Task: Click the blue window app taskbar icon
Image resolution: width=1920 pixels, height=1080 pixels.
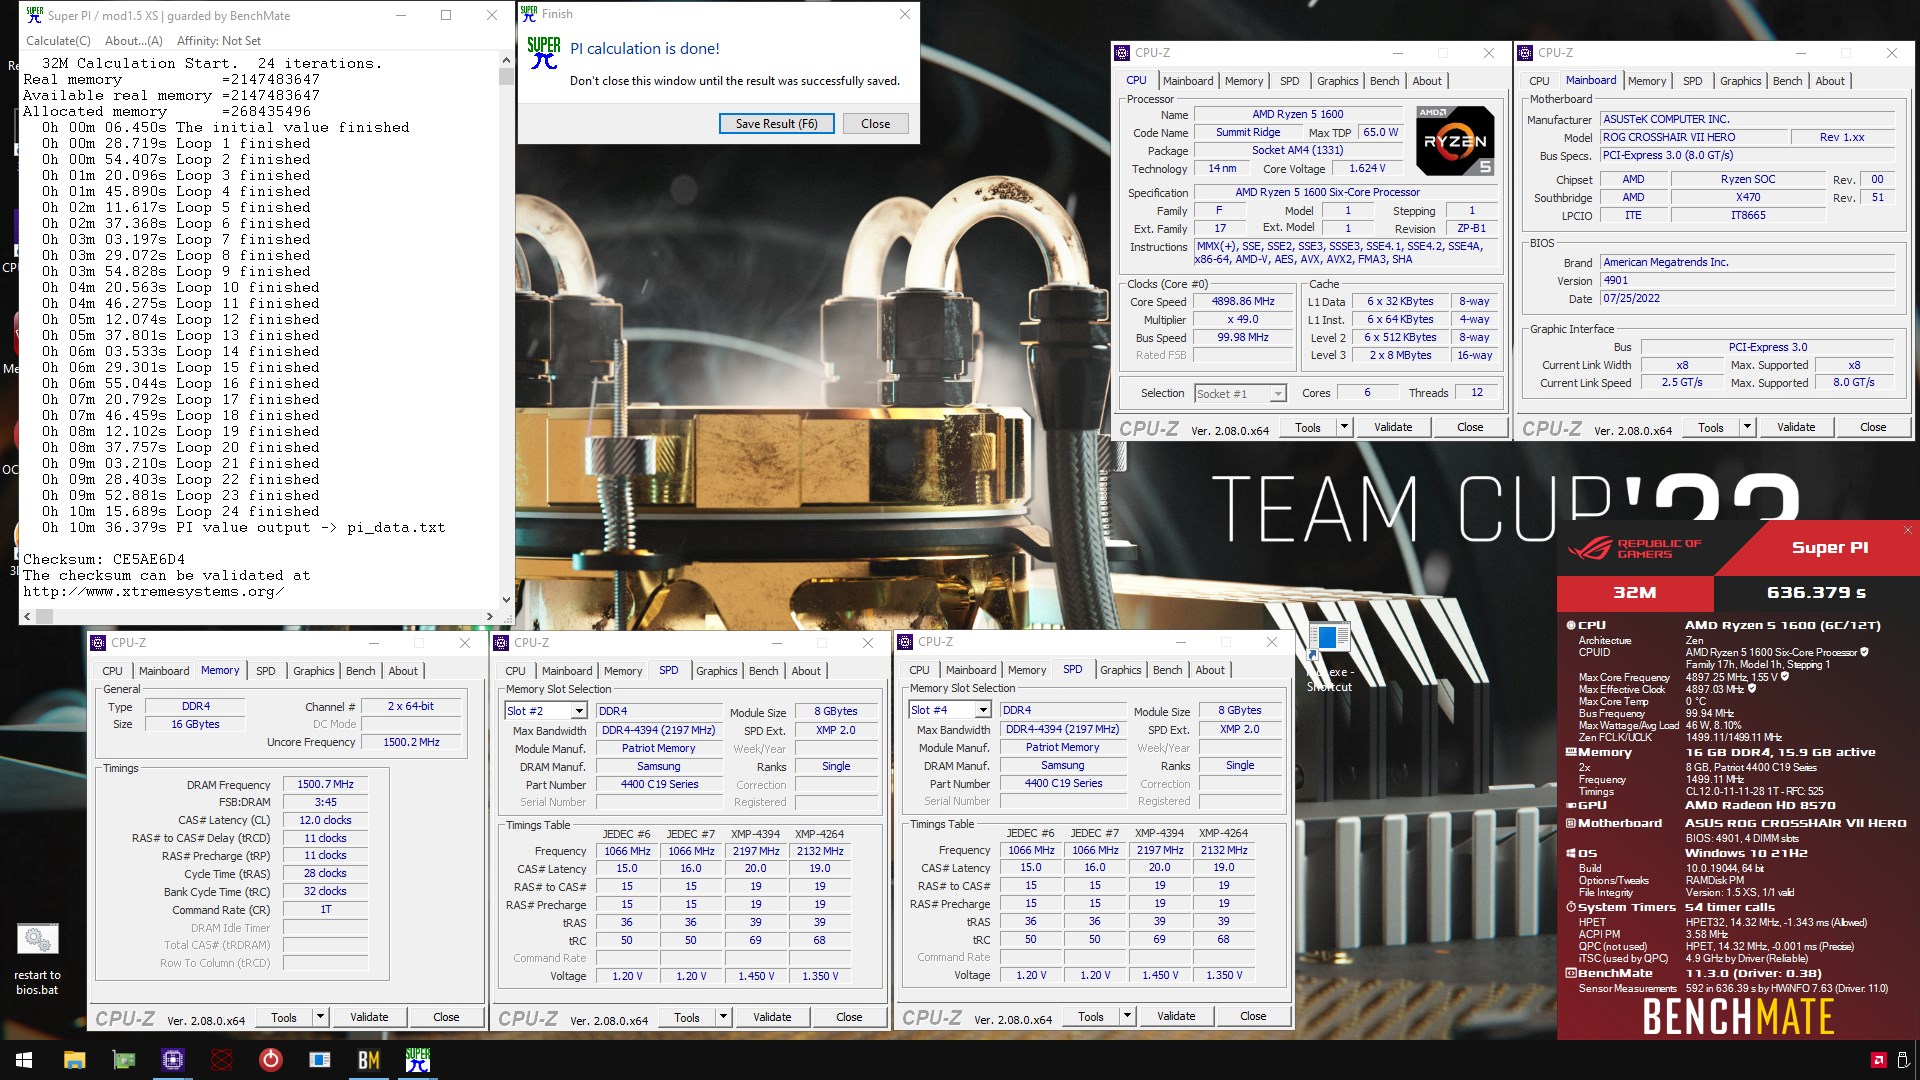Action: (x=319, y=1060)
